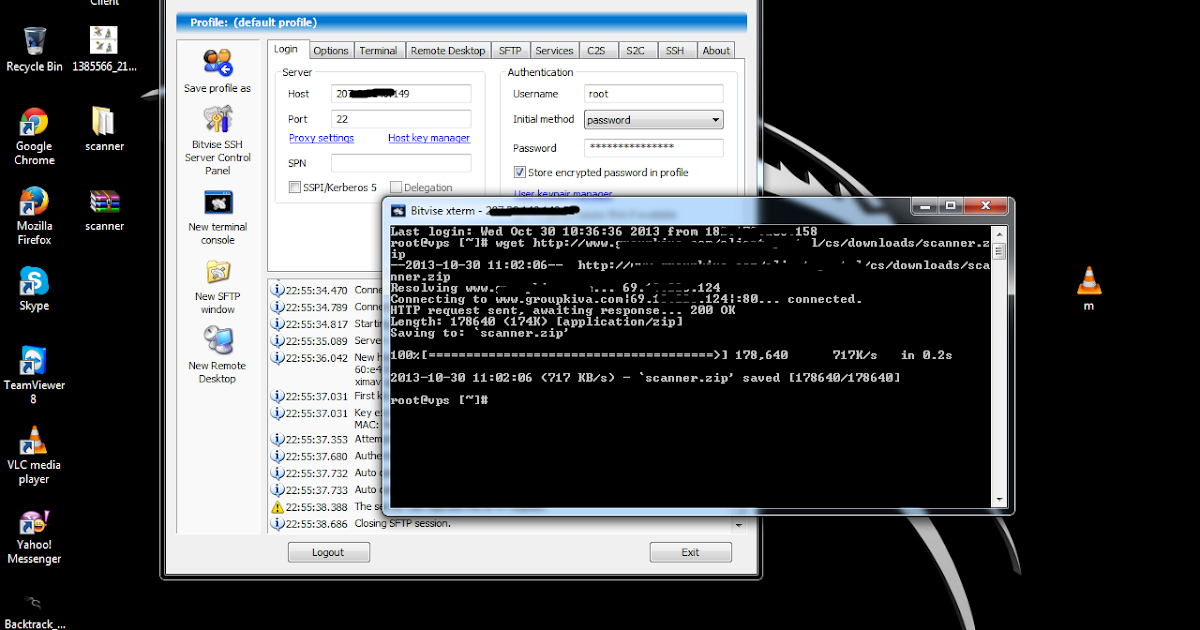Click Save profile as icon
Screen dimensions: 1200x630
pyautogui.click(x=217, y=71)
